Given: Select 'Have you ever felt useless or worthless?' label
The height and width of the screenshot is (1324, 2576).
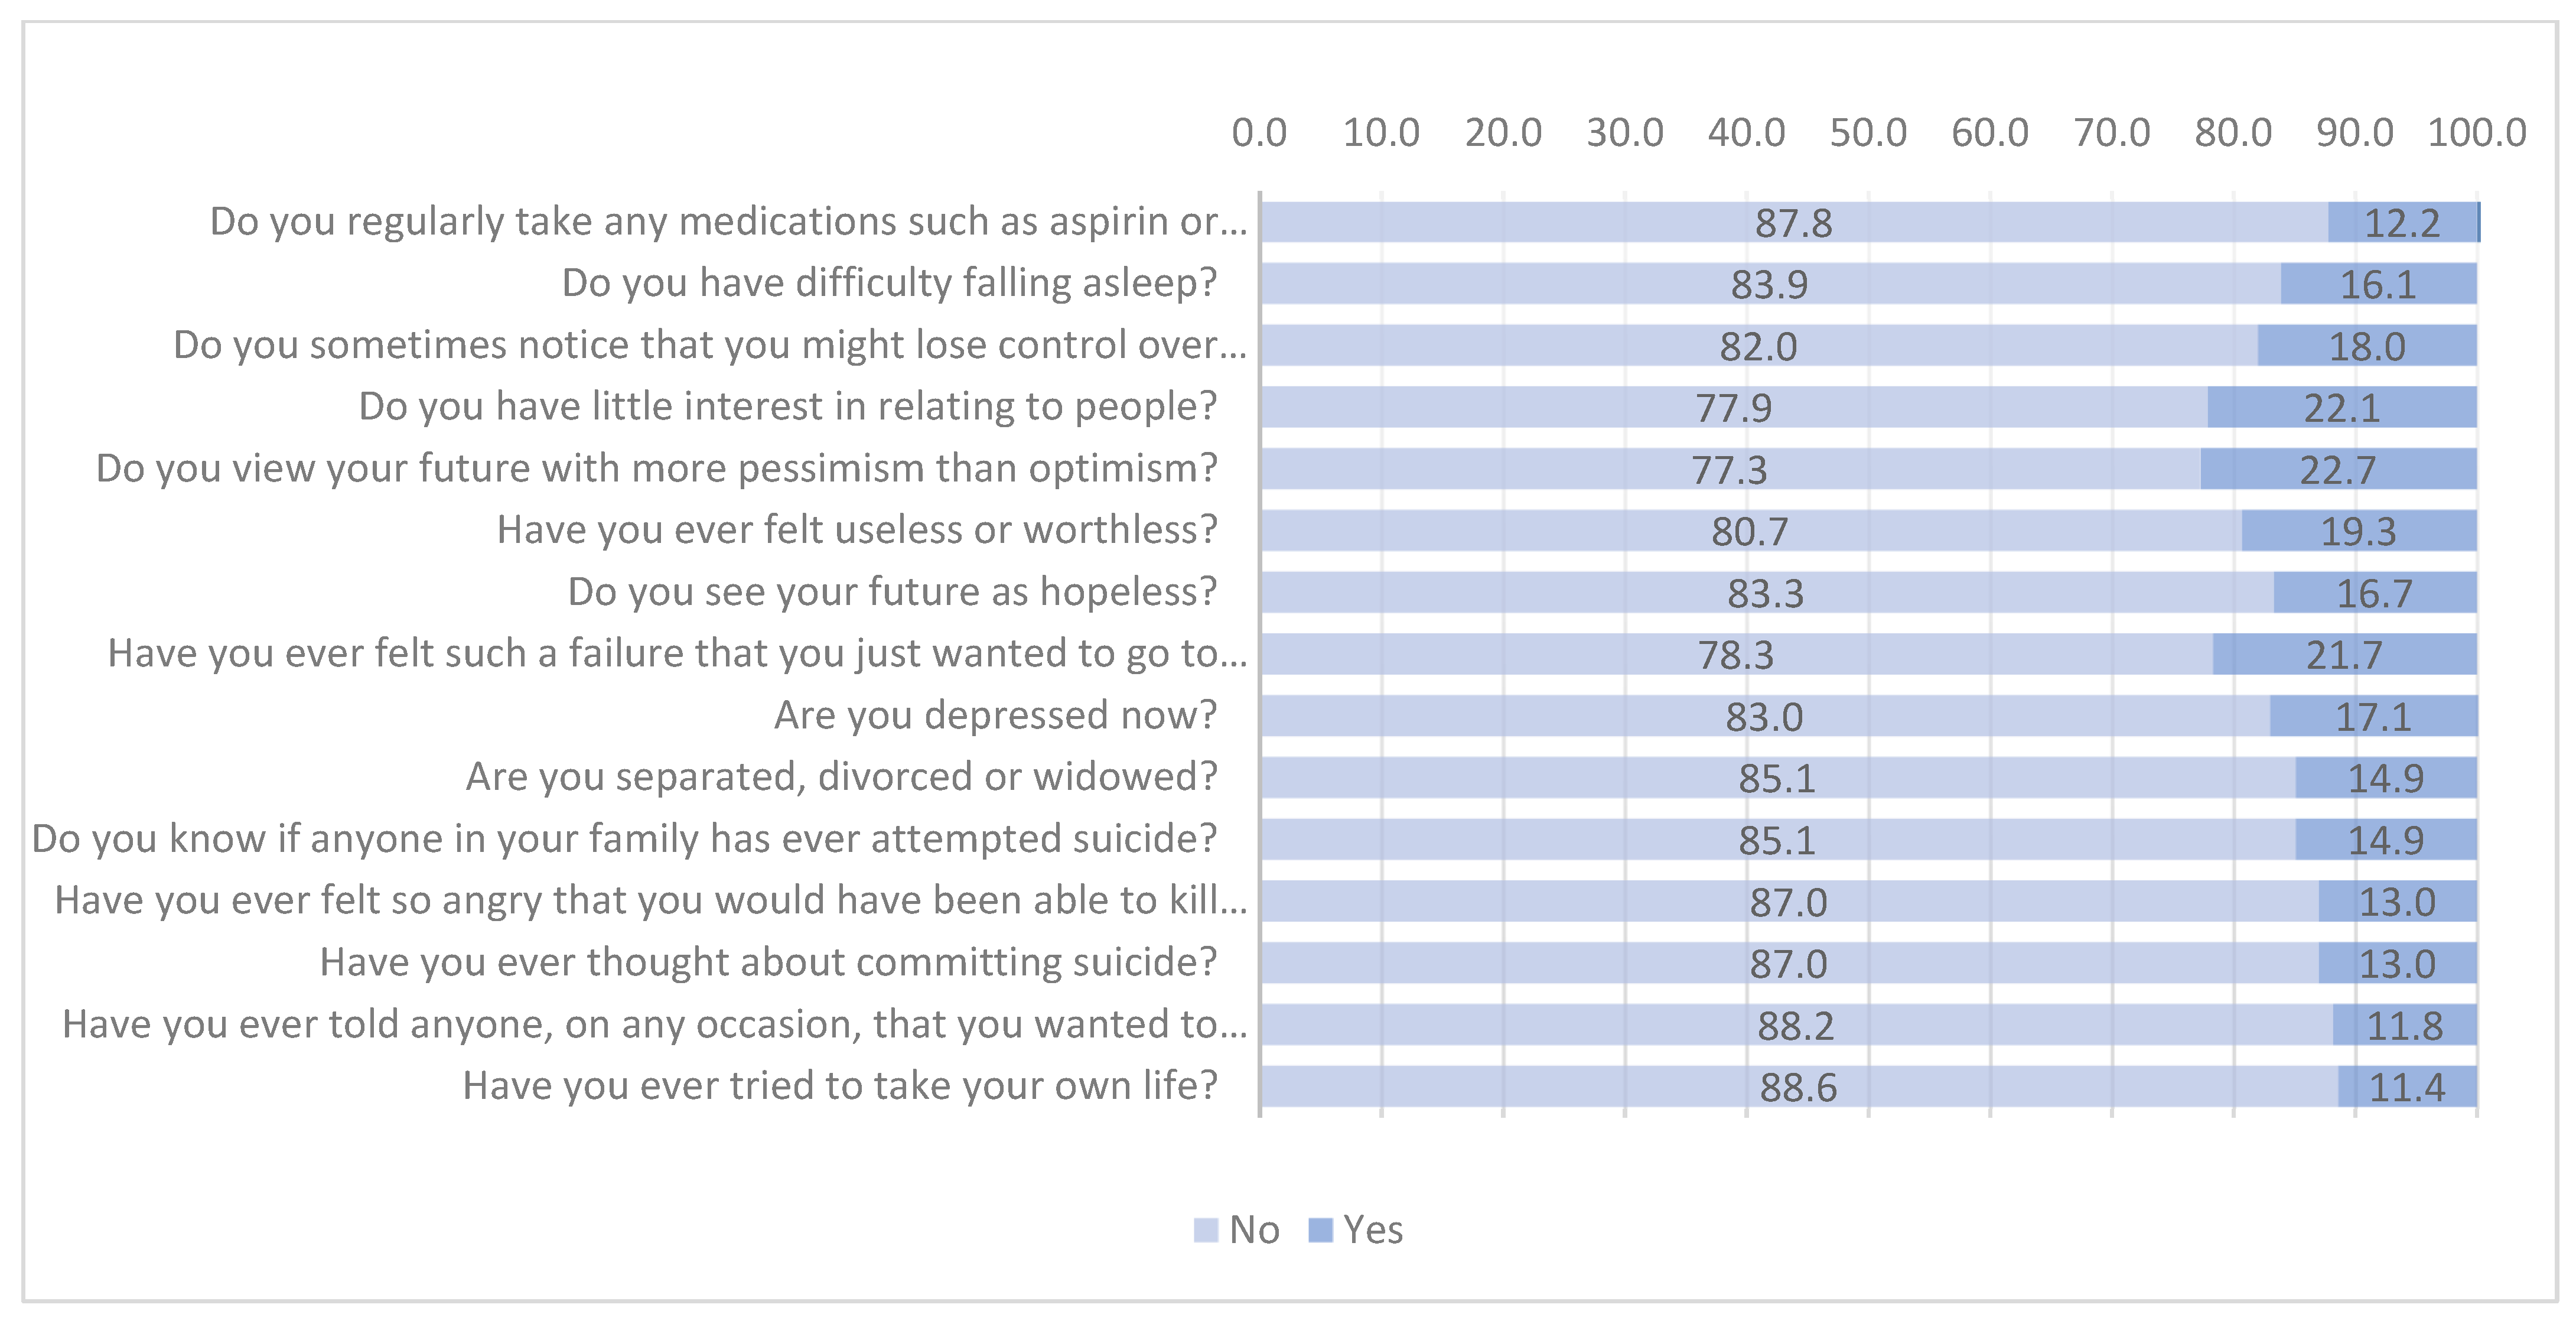Looking at the screenshot, I should (857, 530).
